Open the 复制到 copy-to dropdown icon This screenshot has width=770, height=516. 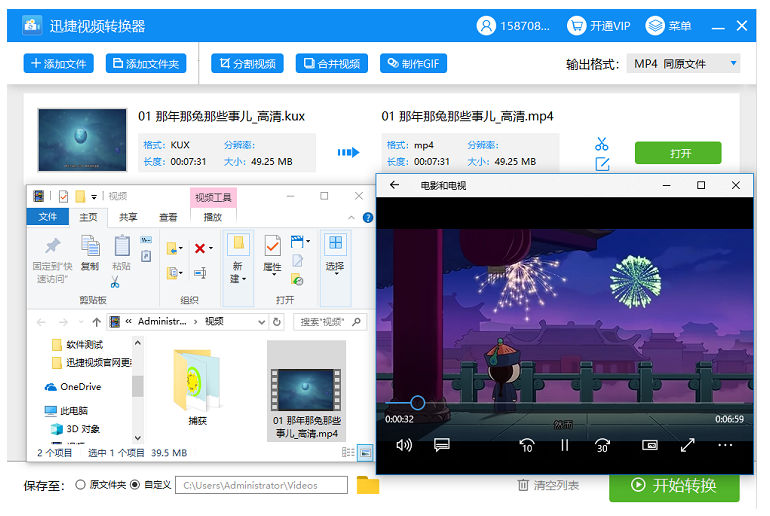[174, 272]
